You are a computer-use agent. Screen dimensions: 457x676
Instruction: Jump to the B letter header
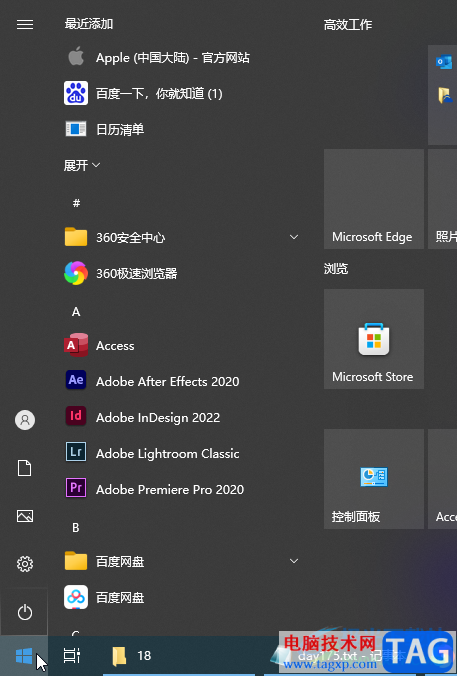click(76, 527)
